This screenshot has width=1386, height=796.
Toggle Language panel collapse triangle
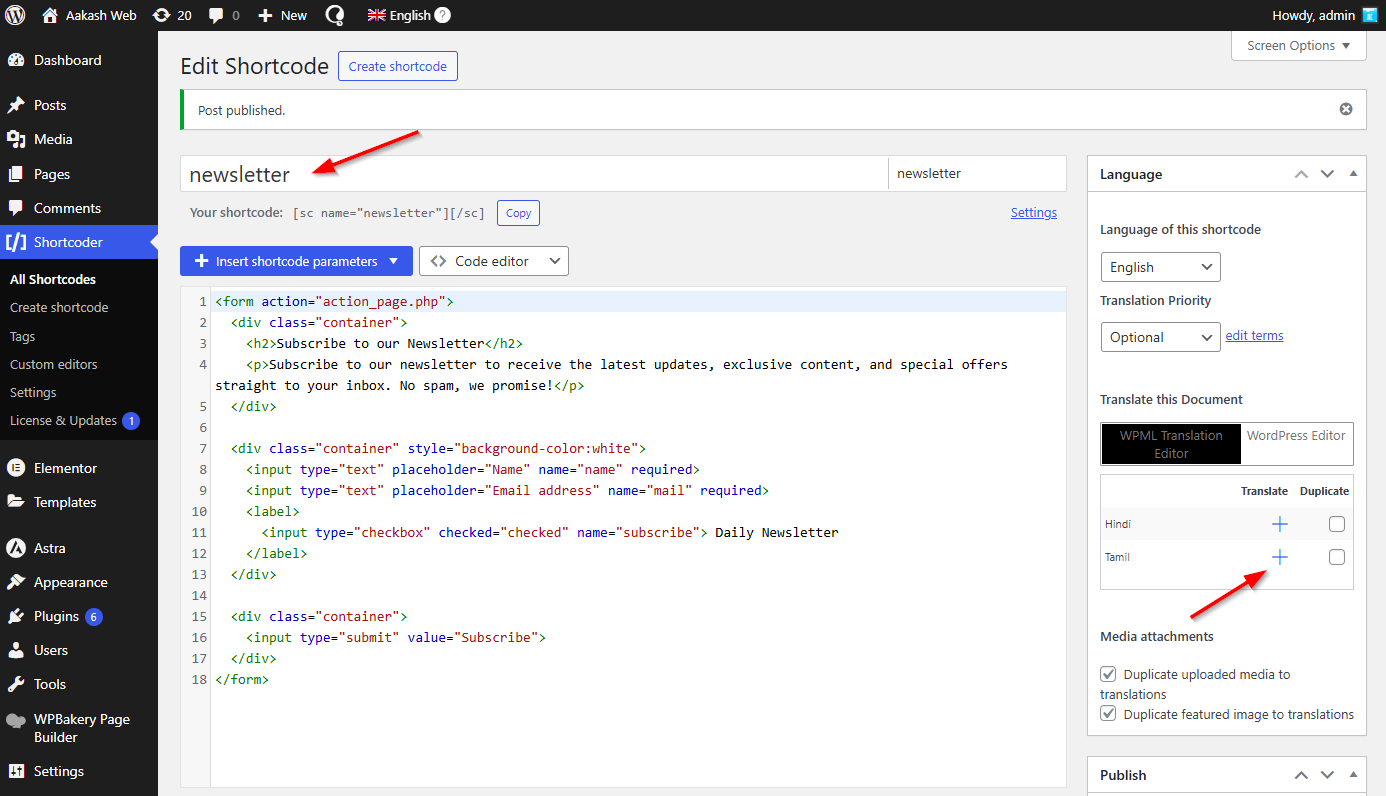1353,174
